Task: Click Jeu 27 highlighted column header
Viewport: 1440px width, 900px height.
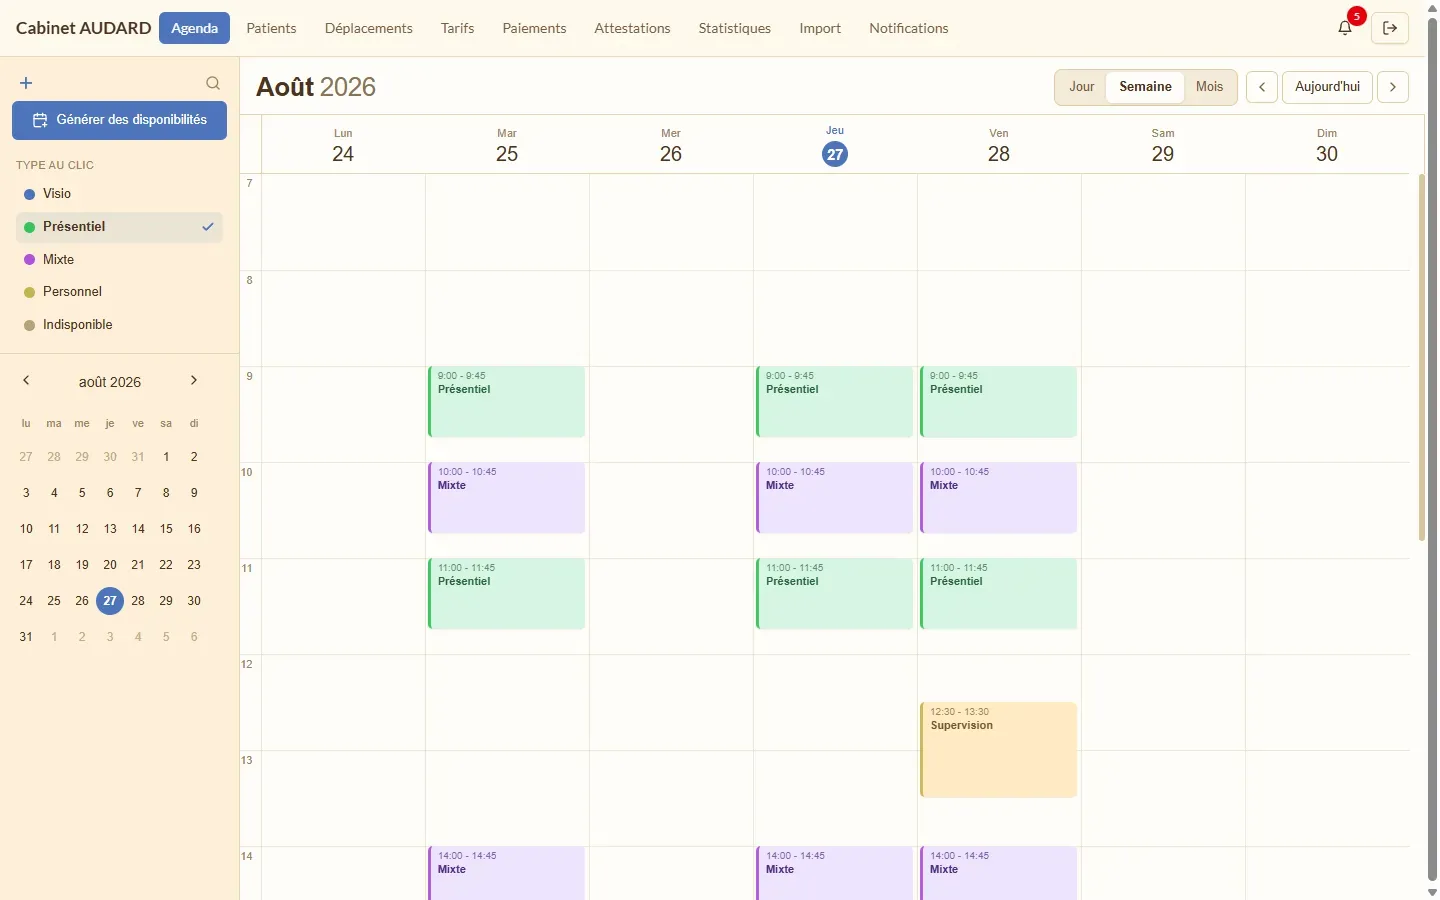Action: 835,146
